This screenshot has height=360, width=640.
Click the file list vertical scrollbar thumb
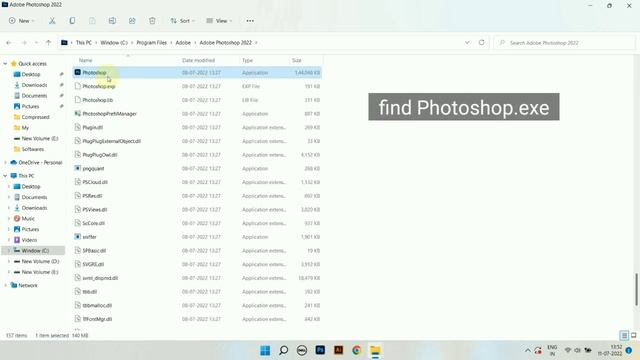click(636, 289)
